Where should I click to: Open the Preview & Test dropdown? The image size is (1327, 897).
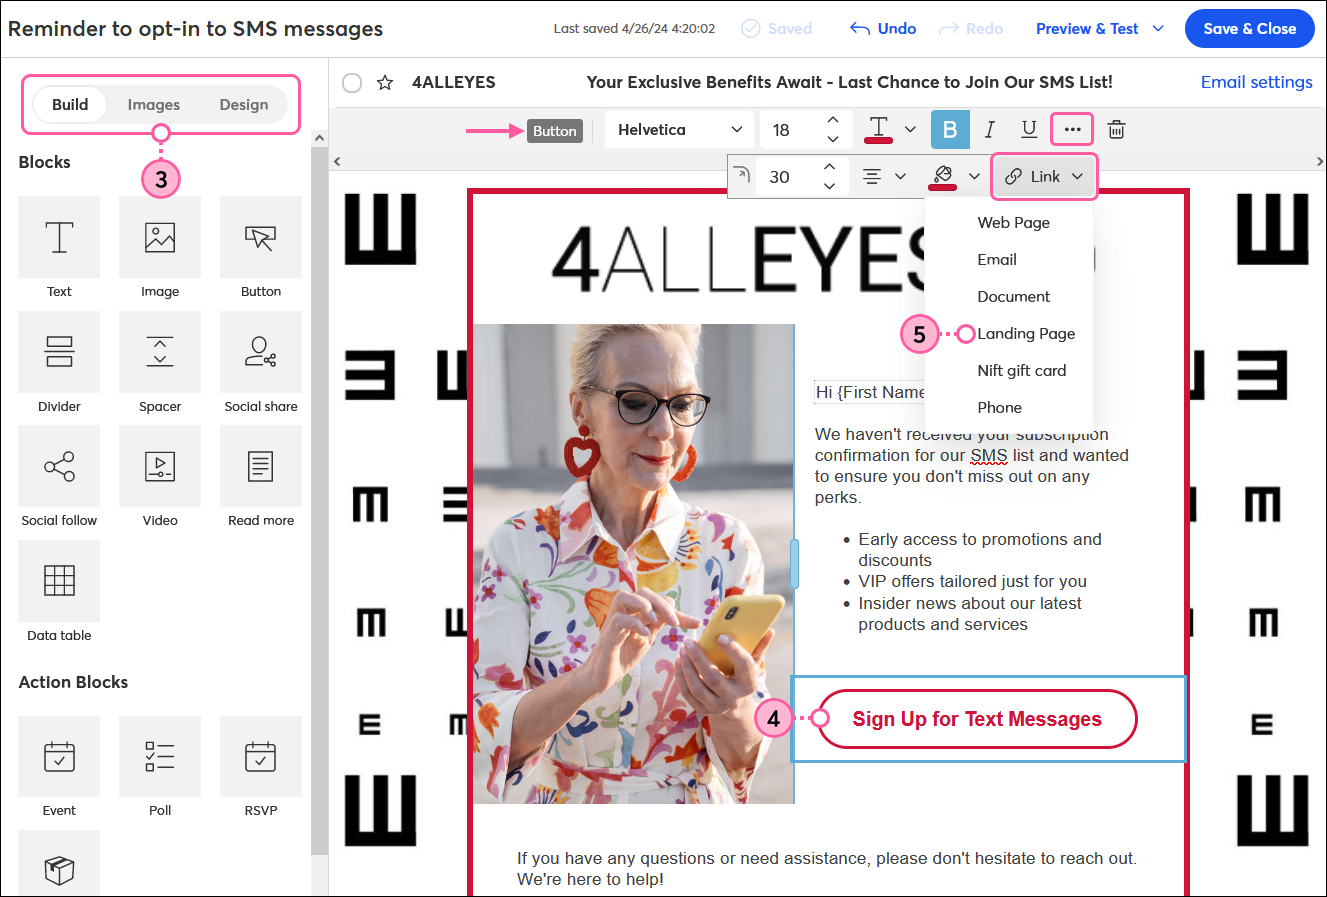tap(1100, 28)
